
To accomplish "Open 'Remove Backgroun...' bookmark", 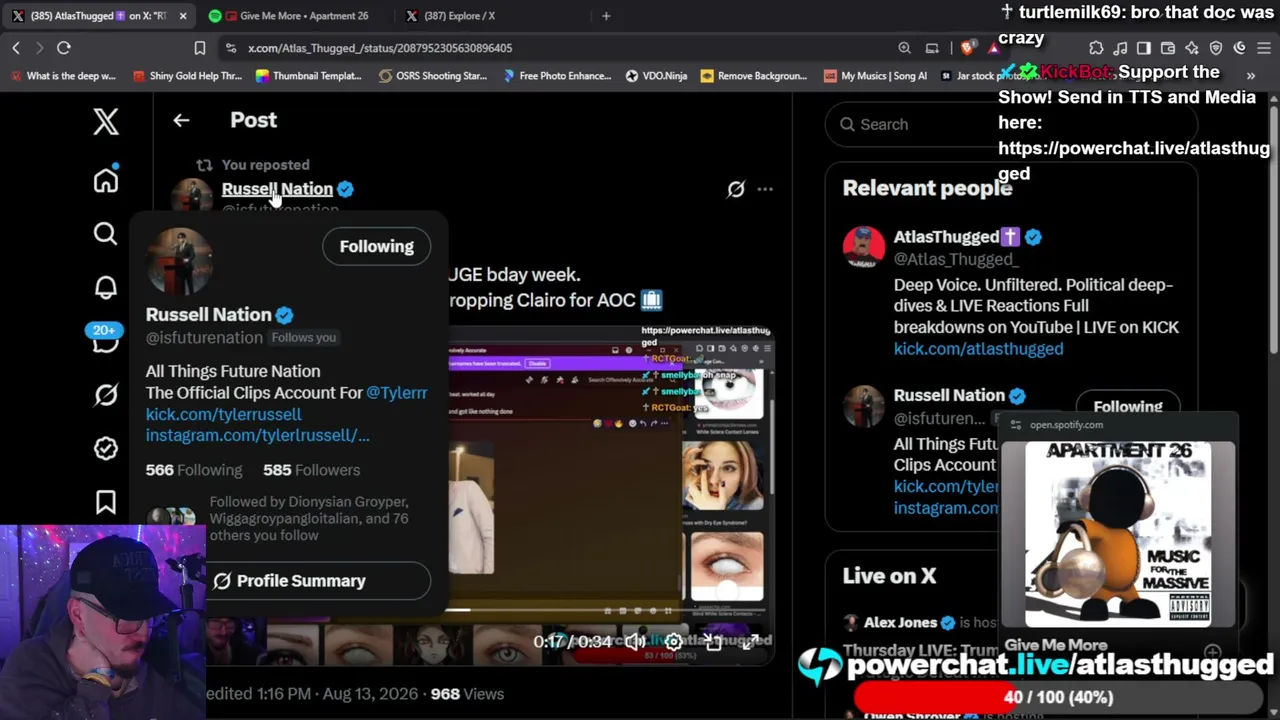I will coord(754,76).
